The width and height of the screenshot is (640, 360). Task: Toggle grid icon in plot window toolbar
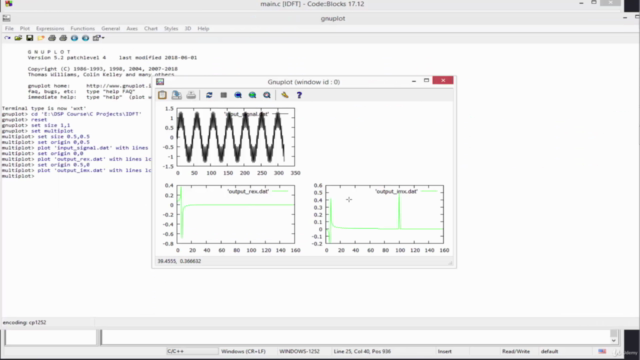224,95
